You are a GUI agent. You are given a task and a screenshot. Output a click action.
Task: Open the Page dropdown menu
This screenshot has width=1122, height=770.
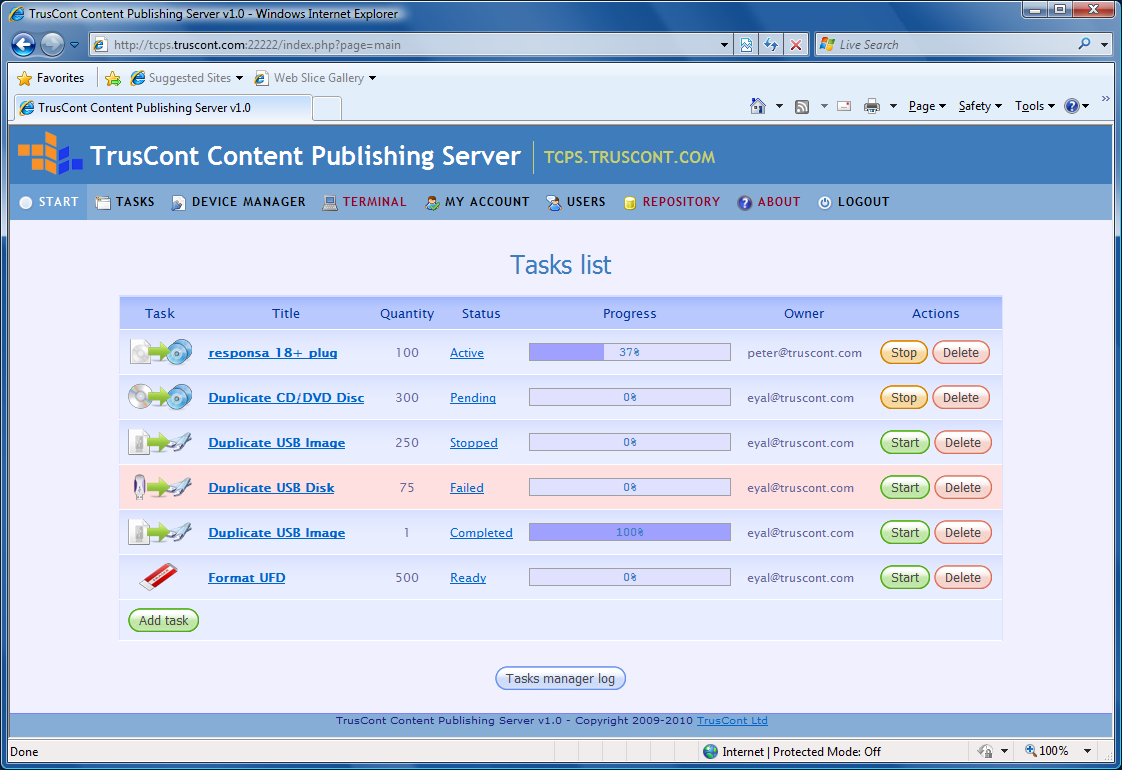[x=926, y=106]
